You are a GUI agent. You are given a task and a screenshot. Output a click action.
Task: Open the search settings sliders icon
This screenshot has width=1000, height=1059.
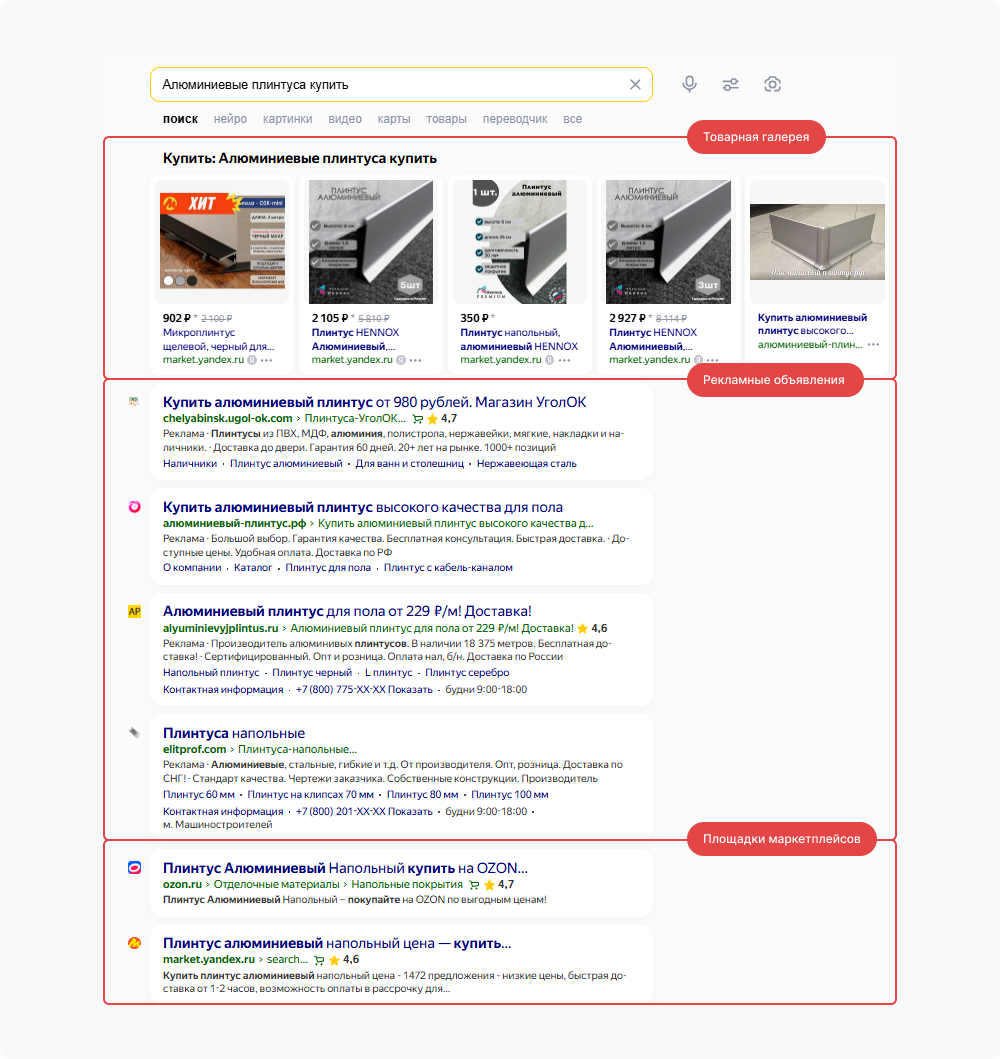pyautogui.click(x=731, y=85)
